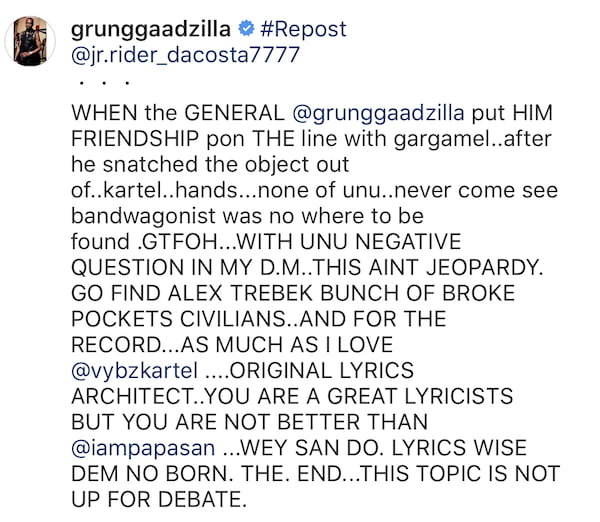Open the #Repost hashtag

[x=303, y=29]
